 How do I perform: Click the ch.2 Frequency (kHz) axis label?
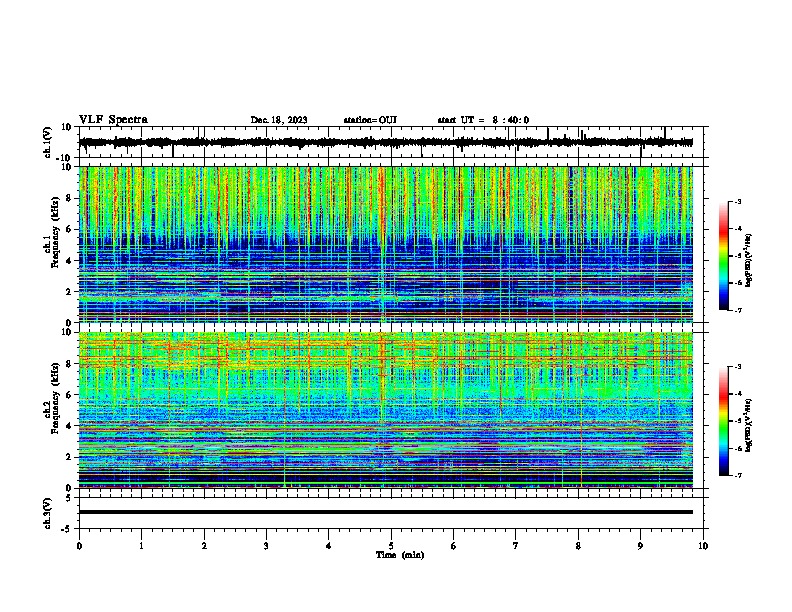pos(52,398)
